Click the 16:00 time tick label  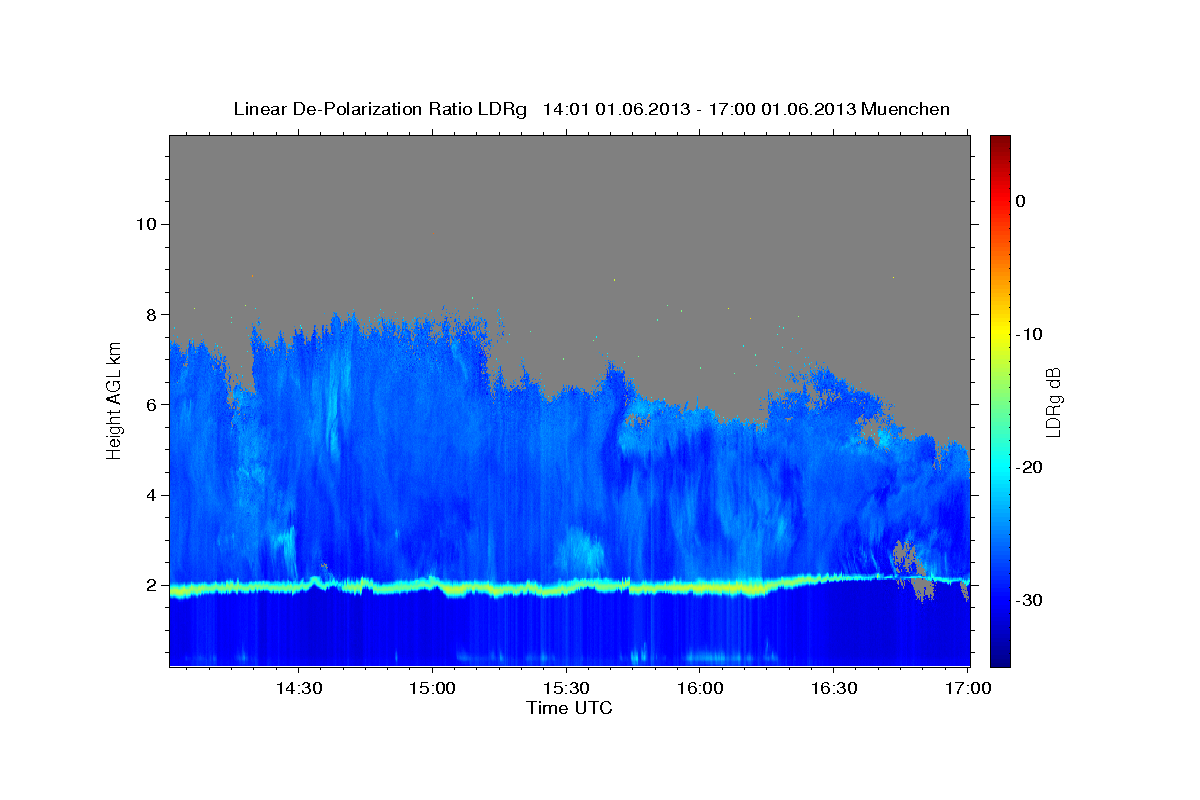(700, 688)
